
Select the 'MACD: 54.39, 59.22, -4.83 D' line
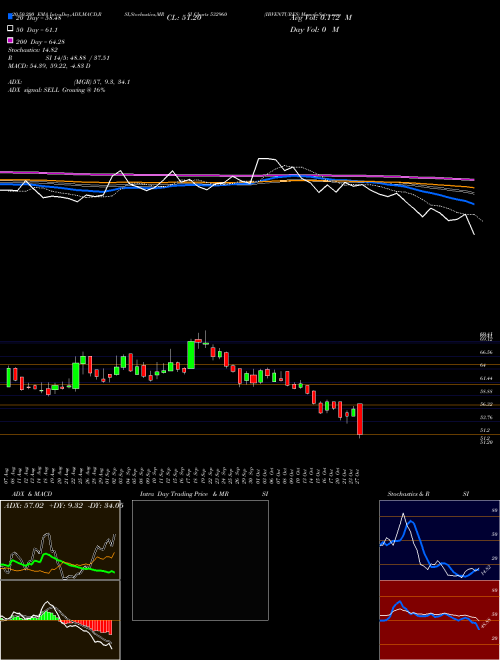tap(49, 66)
